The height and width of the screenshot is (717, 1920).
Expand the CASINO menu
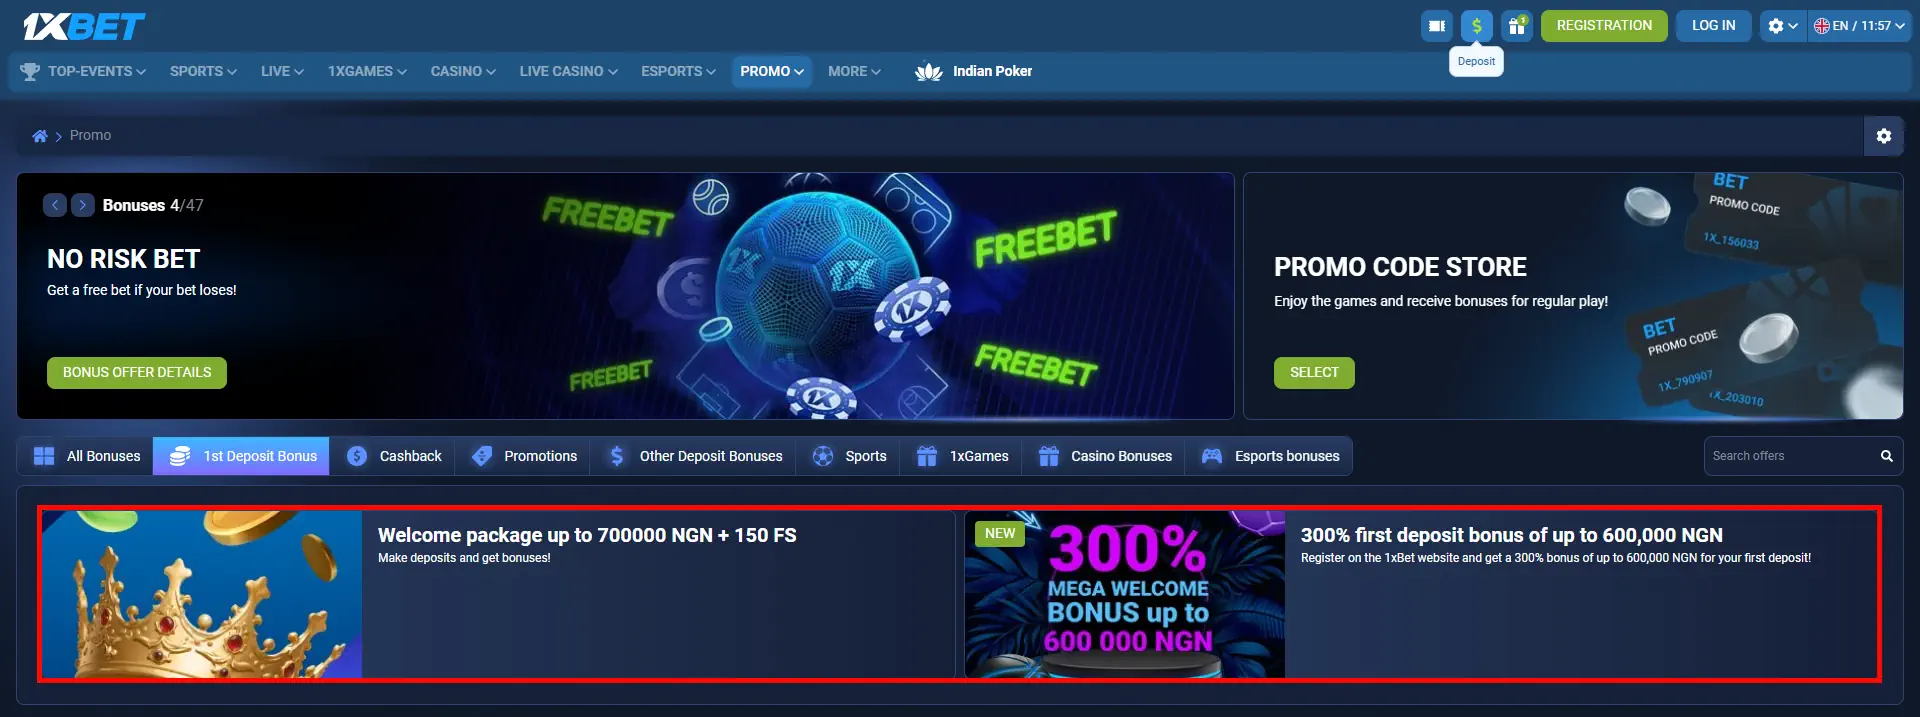point(463,71)
